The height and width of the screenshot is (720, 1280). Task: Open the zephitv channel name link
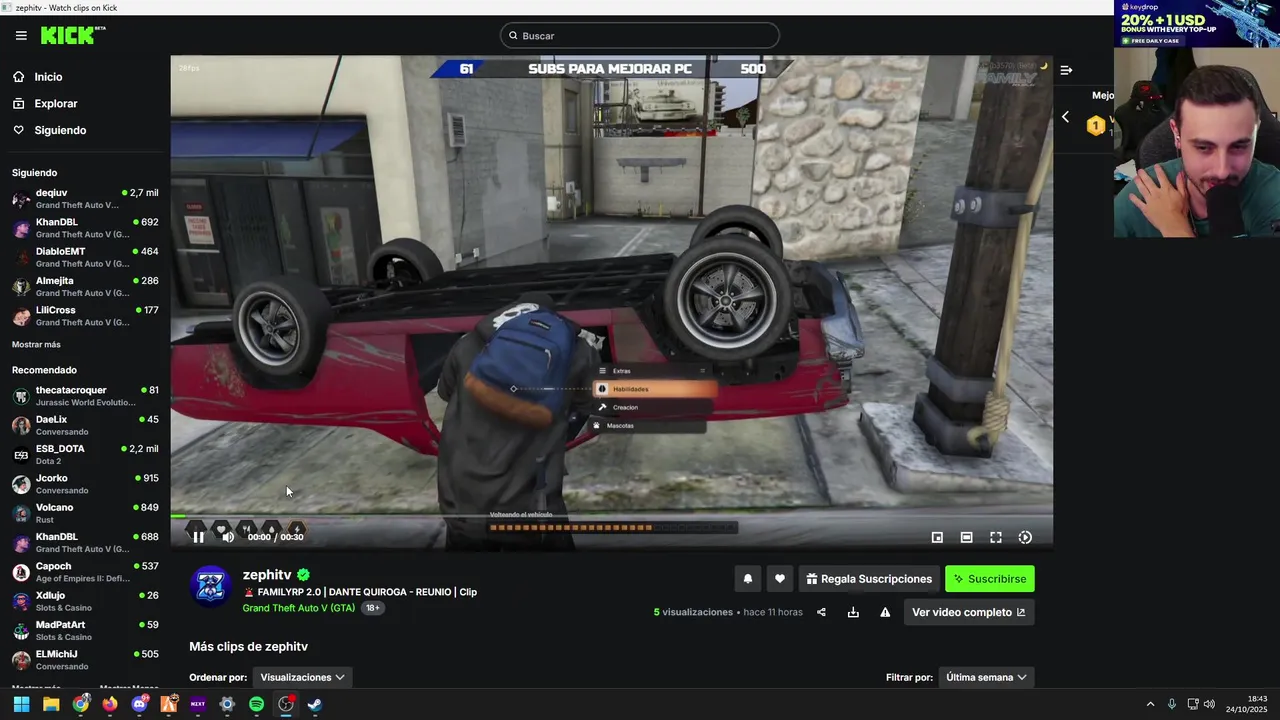(267, 575)
